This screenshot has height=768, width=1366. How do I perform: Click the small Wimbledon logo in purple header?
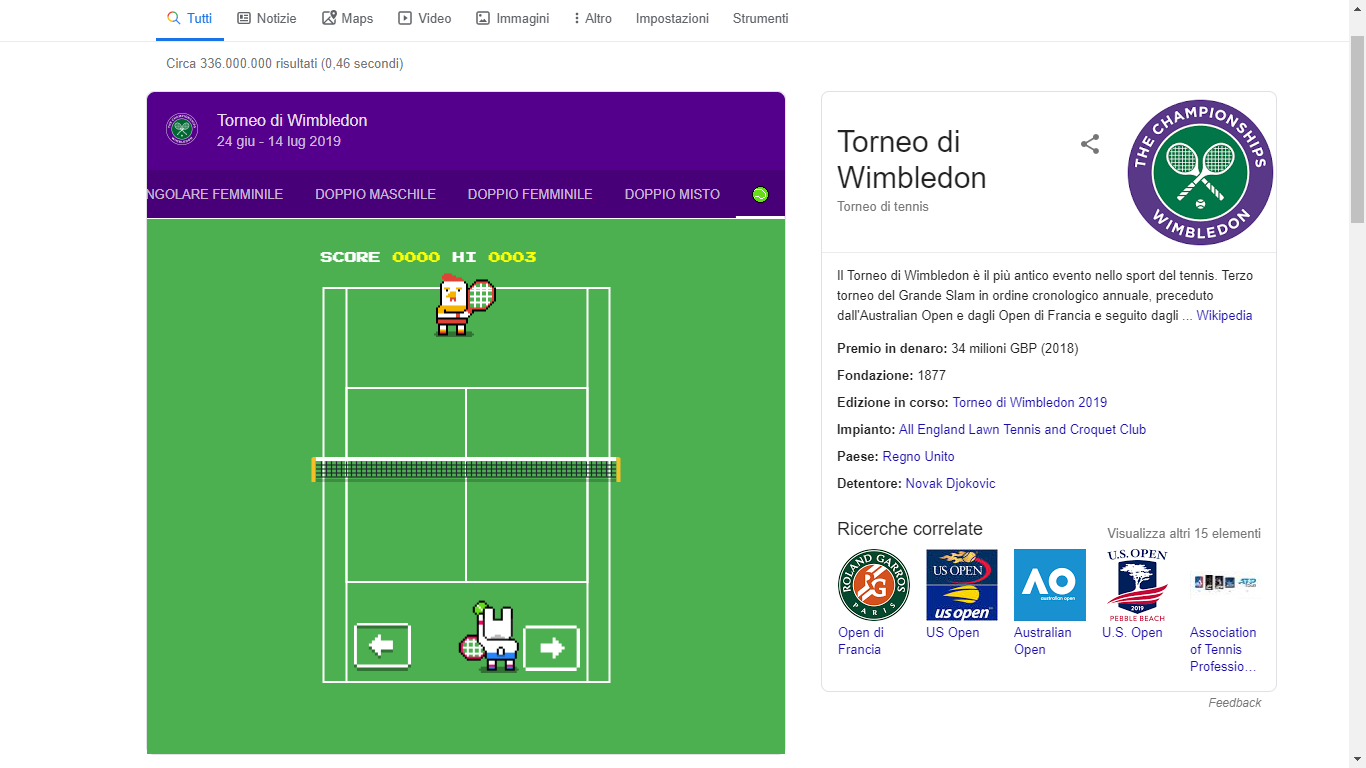182,130
